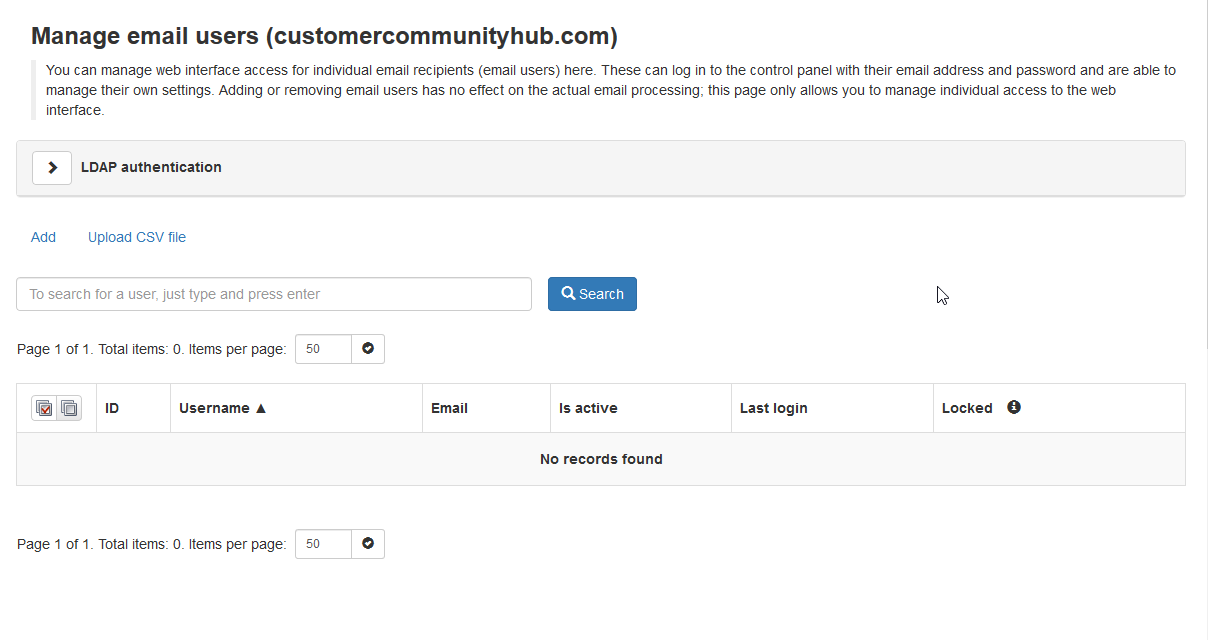Focus the user search text field
The image size is (1208, 640).
pyautogui.click(x=274, y=294)
